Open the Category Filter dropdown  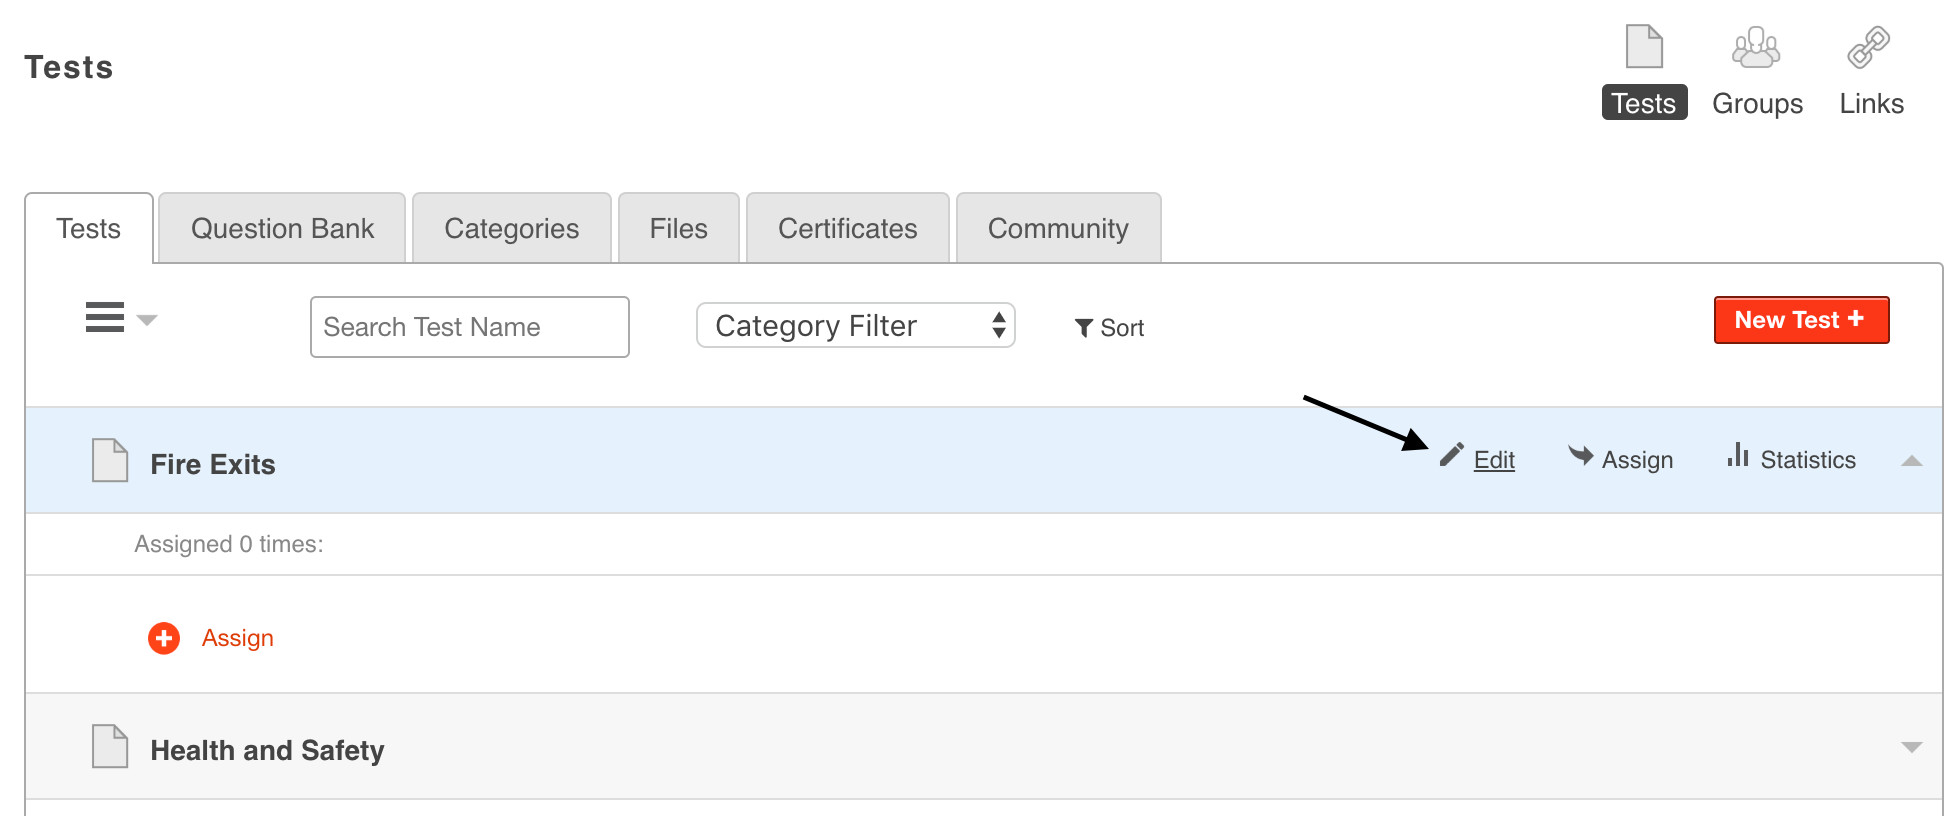point(855,326)
